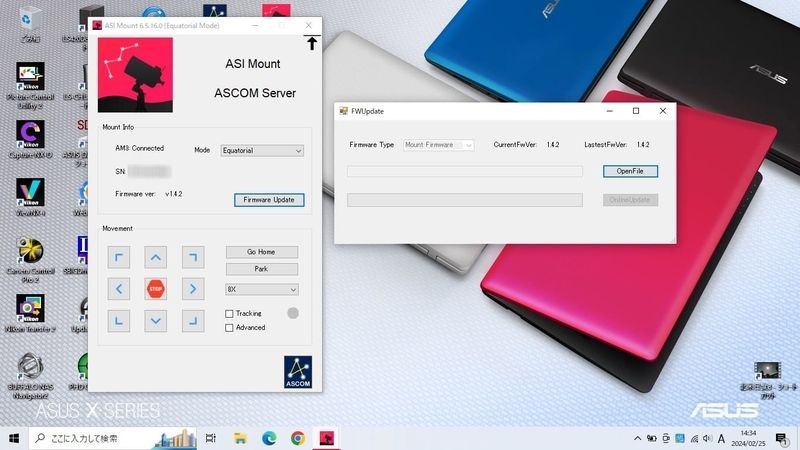The image size is (800, 450).
Task: Open the notification center icon
Action: pos(781,439)
